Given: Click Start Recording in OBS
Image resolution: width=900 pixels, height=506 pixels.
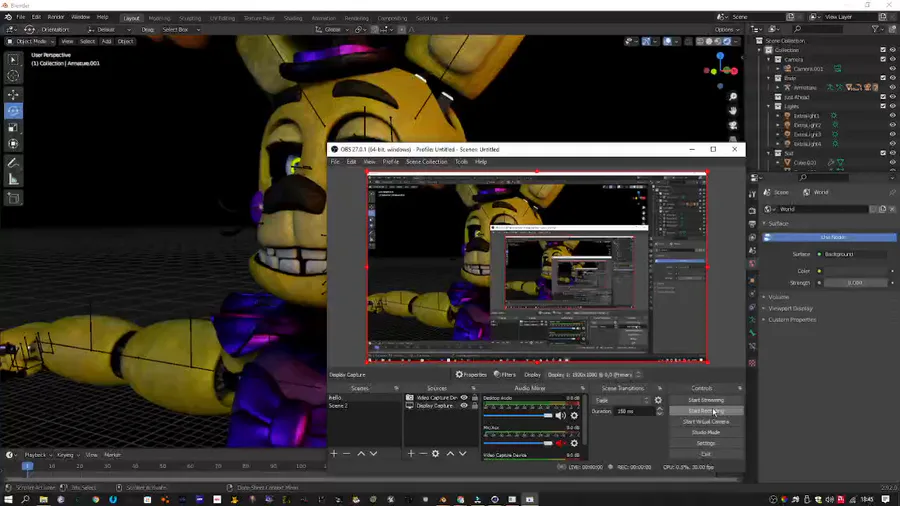Looking at the screenshot, I should (x=706, y=411).
